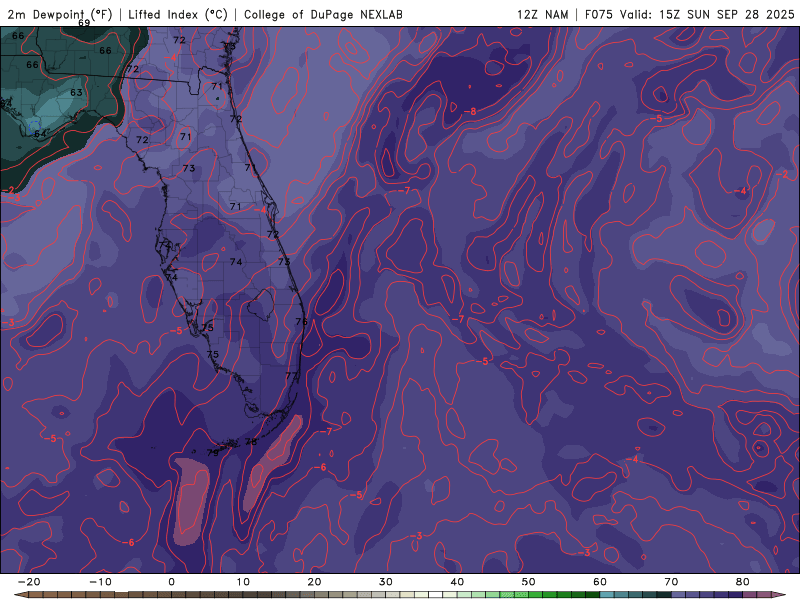Click the 79 dewpoint value near the Keys
The height and width of the screenshot is (600, 800).
click(213, 452)
